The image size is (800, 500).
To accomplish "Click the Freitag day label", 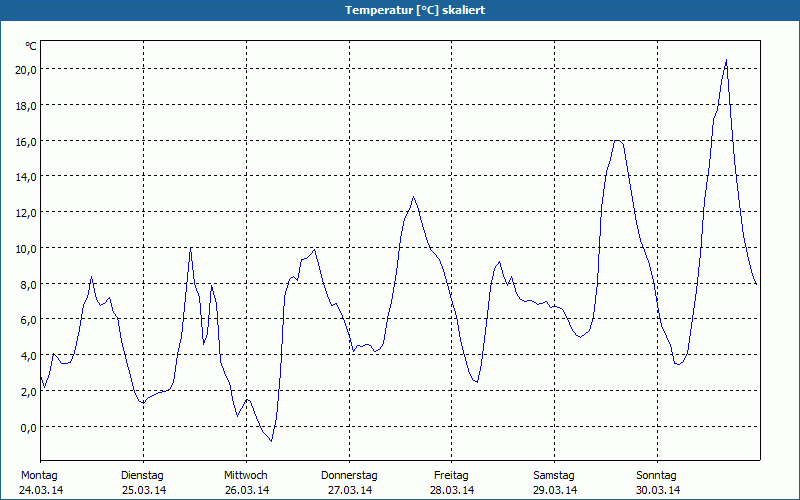I will (452, 476).
